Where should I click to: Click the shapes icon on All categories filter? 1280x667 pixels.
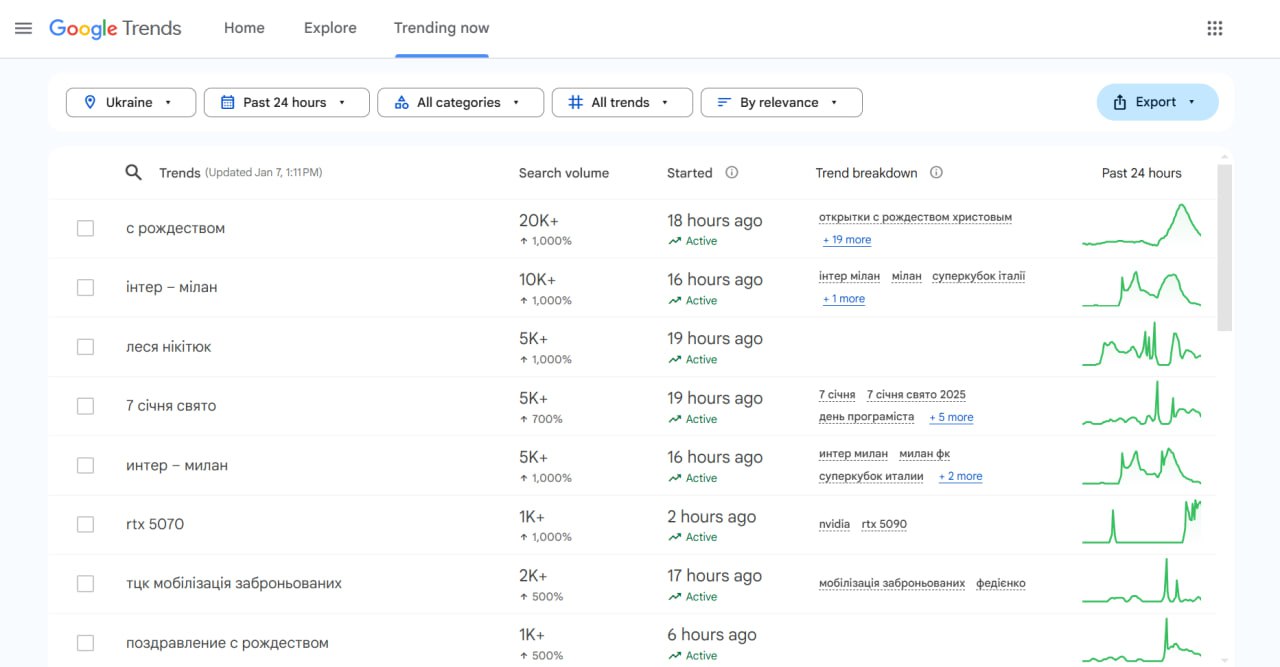pyautogui.click(x=401, y=102)
